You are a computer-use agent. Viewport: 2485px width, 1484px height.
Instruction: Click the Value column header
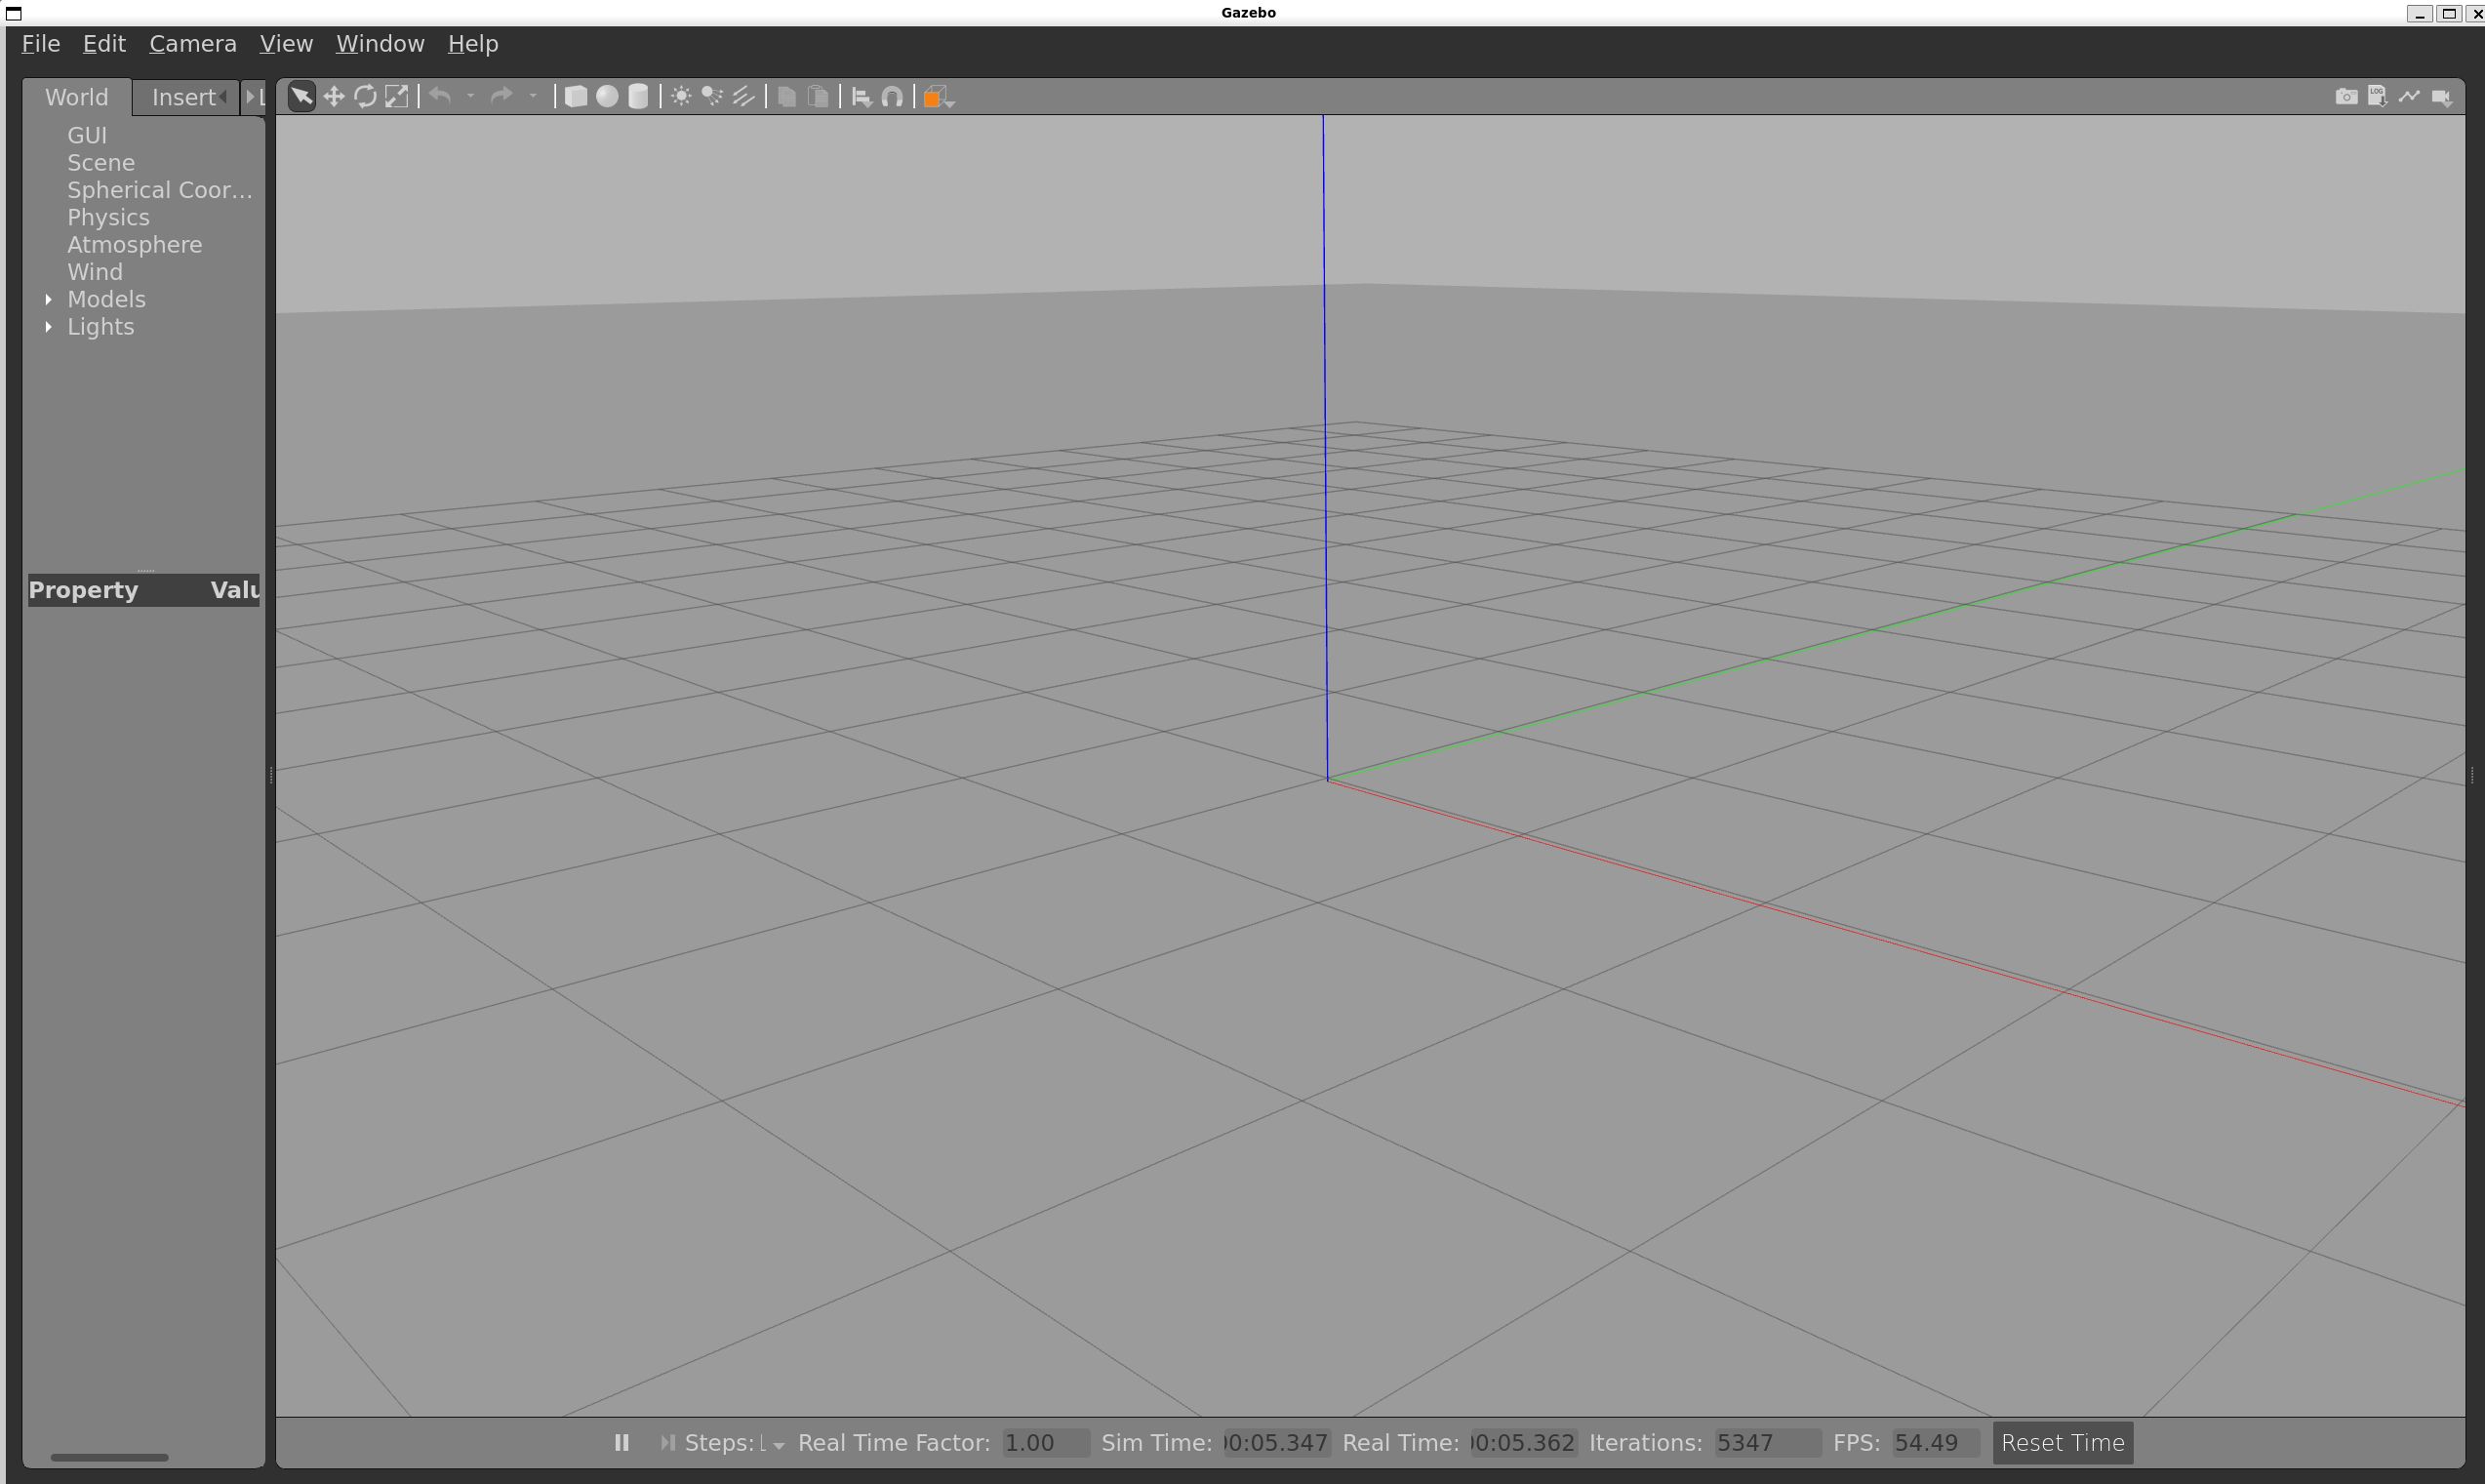235,590
